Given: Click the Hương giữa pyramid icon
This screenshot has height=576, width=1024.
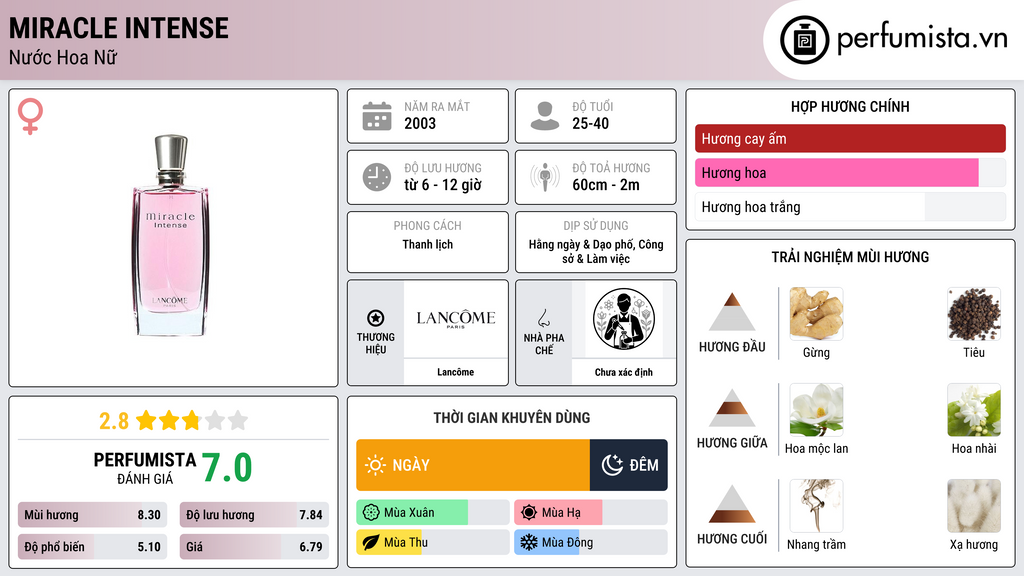Looking at the screenshot, I should coord(732,408).
